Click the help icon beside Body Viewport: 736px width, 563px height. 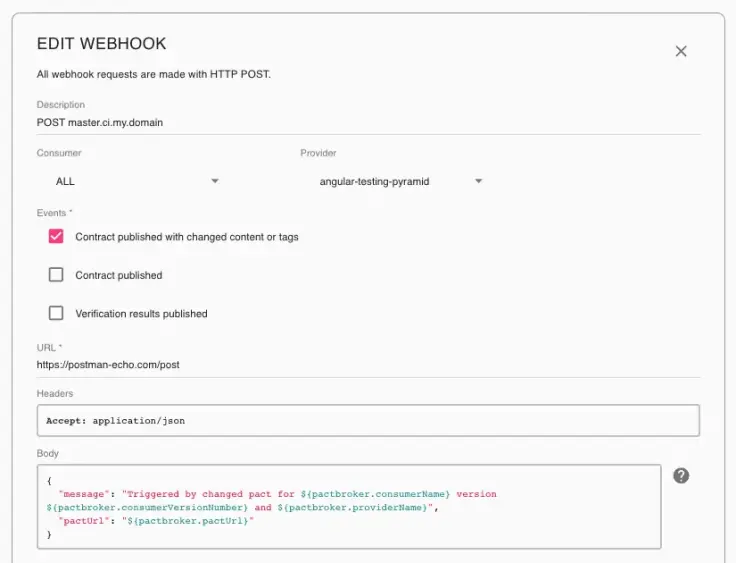tap(681, 475)
